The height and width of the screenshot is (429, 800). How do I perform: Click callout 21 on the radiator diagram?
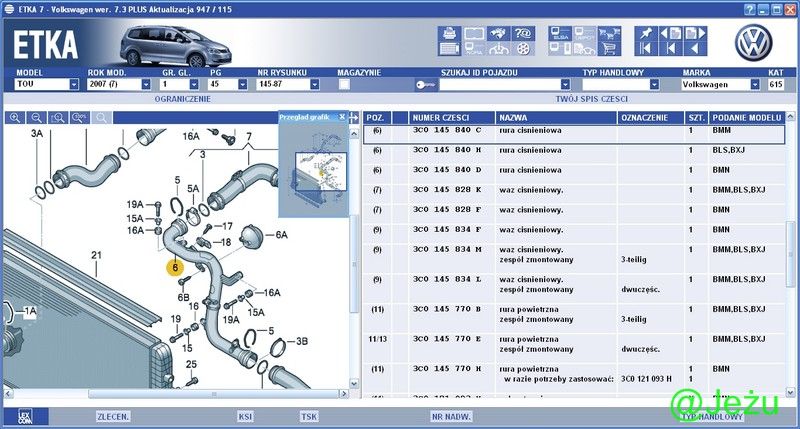(x=96, y=255)
